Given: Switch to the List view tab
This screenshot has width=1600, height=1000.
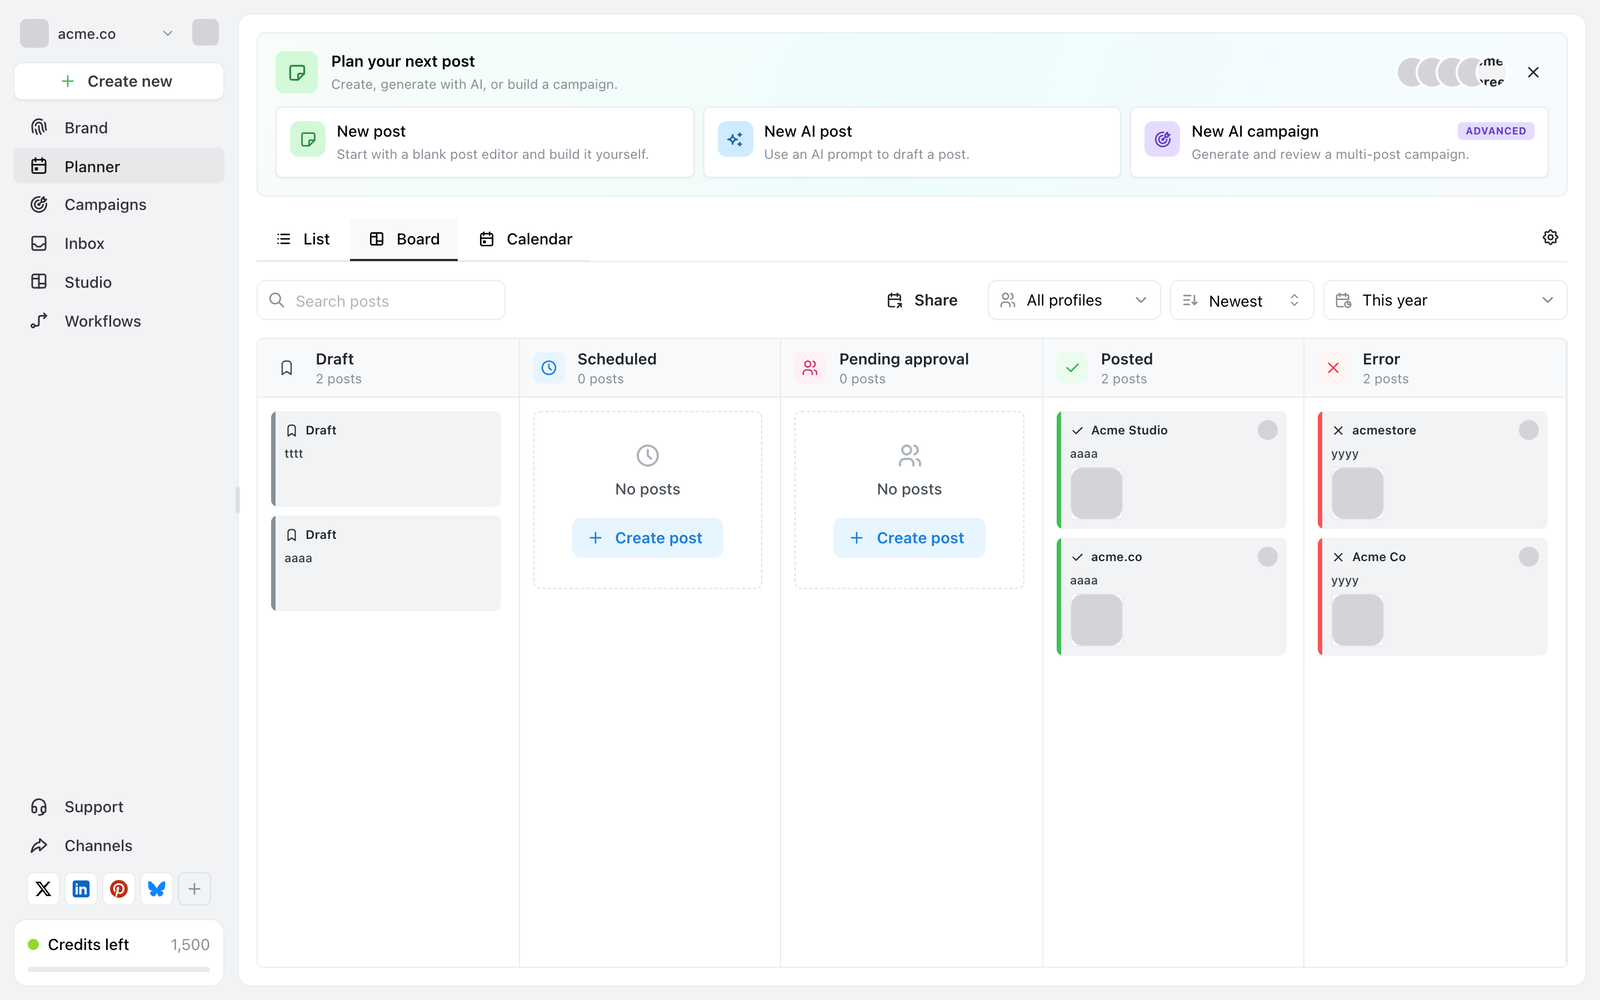Looking at the screenshot, I should (x=303, y=239).
